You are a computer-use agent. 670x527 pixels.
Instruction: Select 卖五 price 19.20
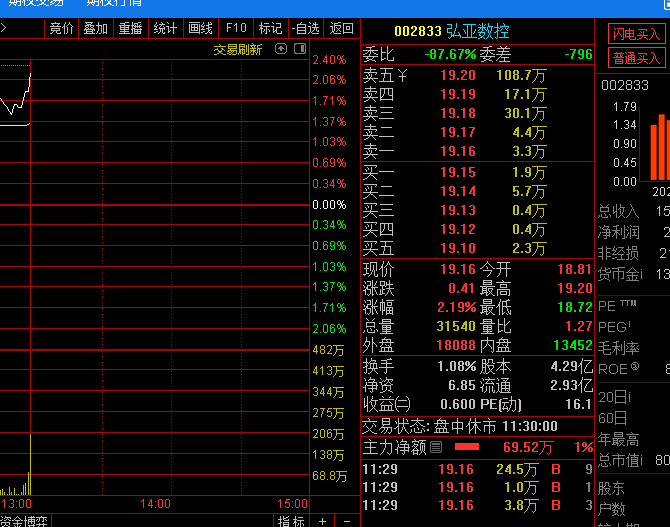(x=458, y=75)
